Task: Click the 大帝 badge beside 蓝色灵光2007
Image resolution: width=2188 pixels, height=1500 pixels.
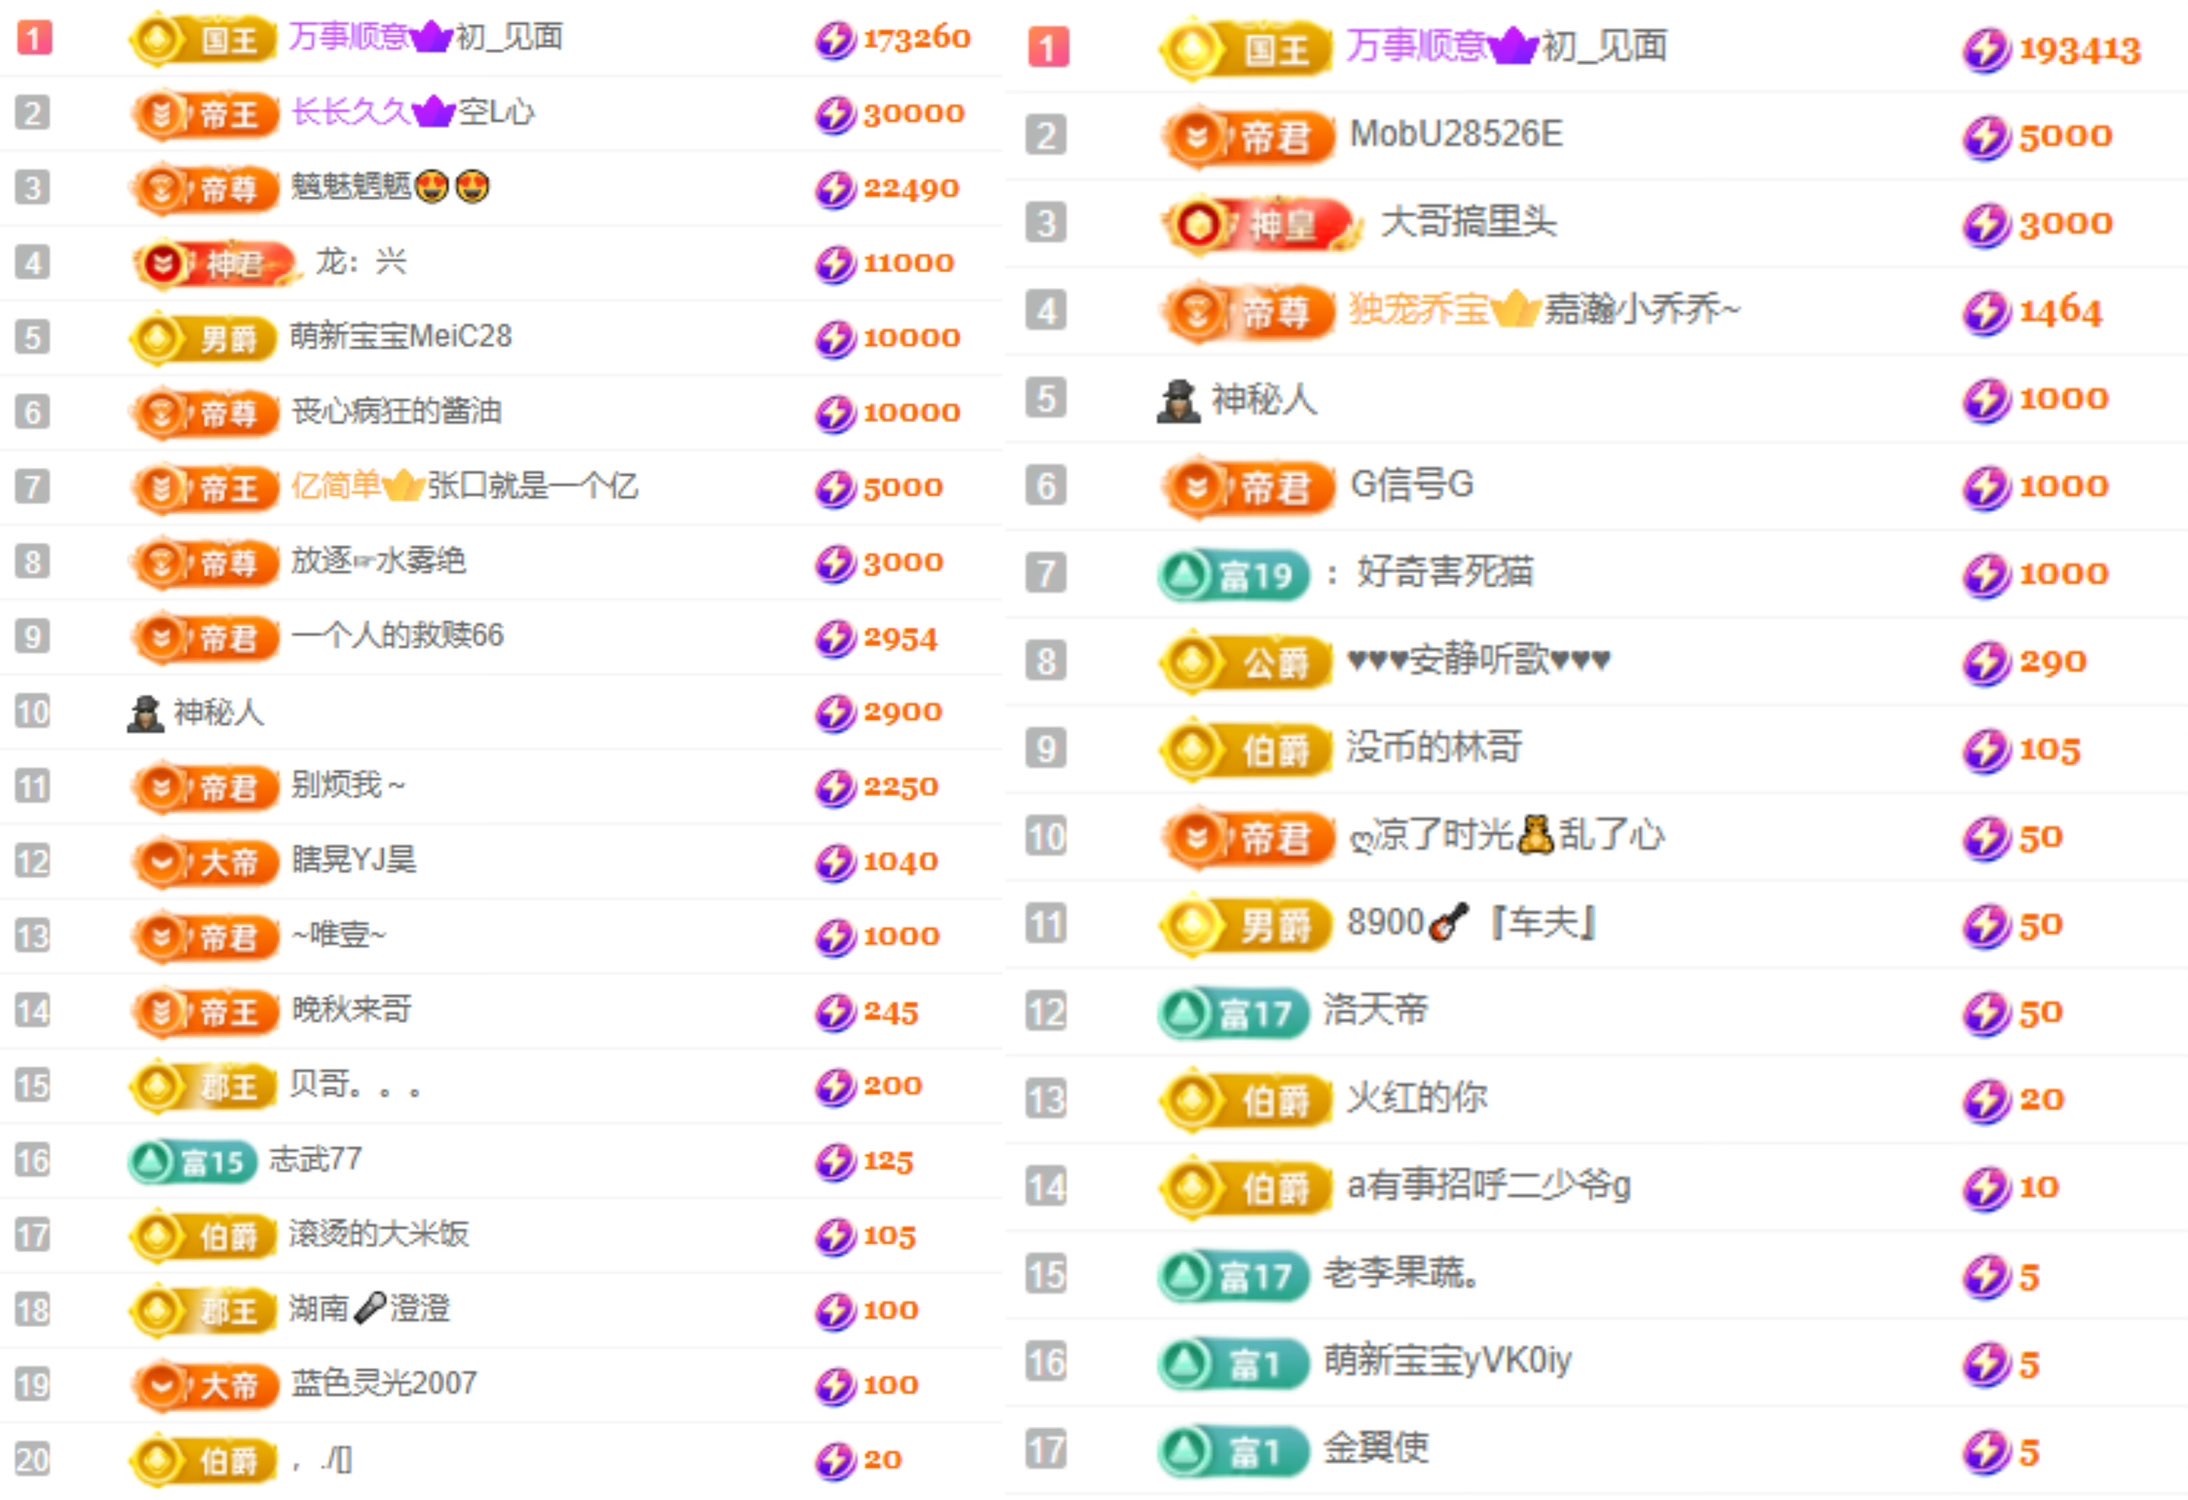Action: [x=204, y=1385]
